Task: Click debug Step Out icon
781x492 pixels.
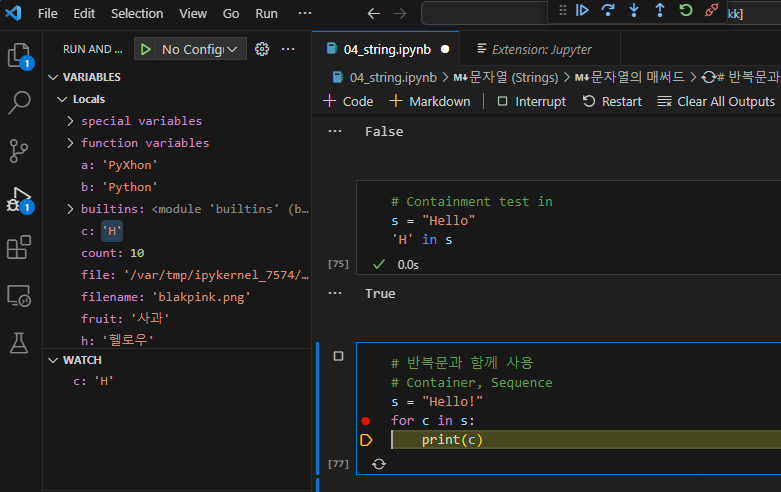Action: pos(659,10)
